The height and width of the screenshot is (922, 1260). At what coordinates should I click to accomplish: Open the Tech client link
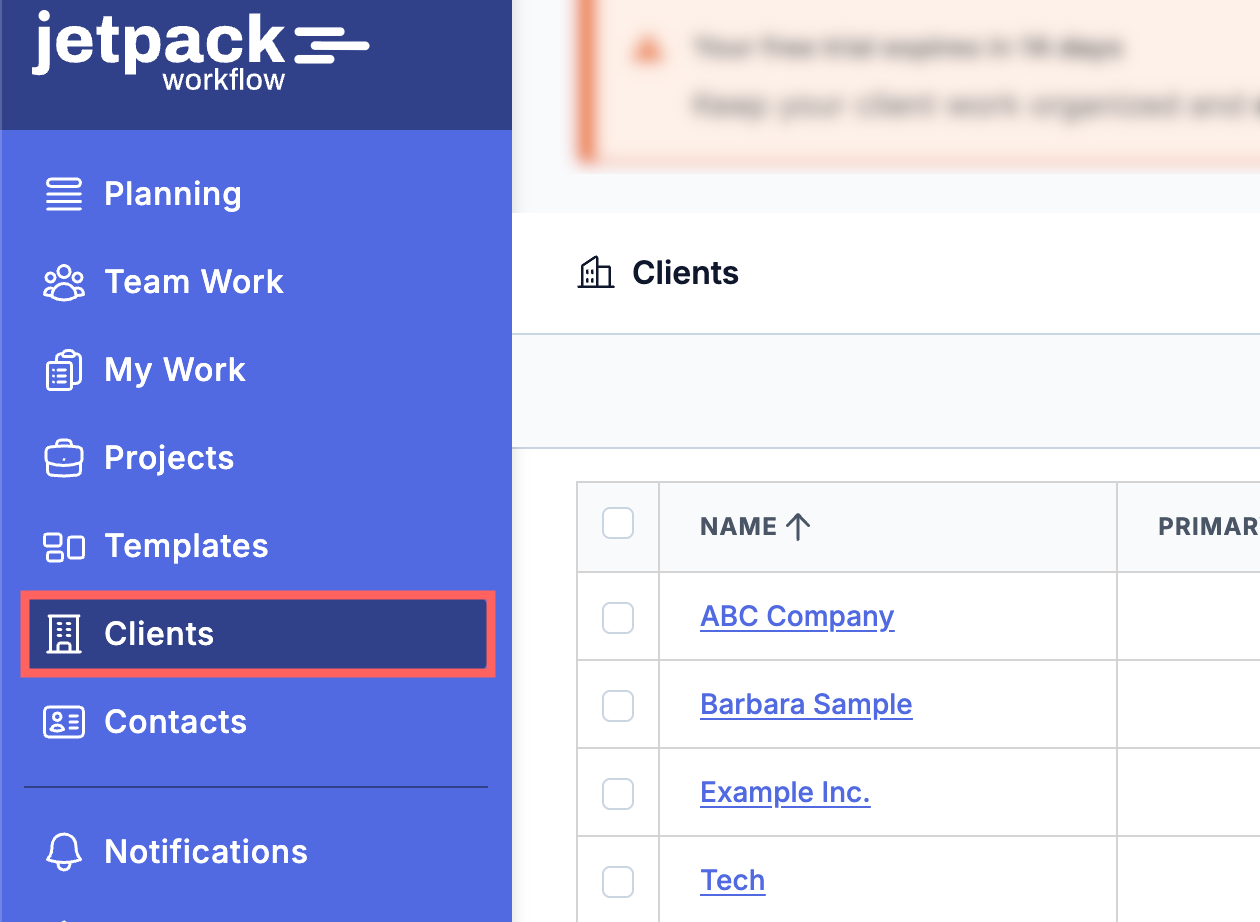click(732, 880)
